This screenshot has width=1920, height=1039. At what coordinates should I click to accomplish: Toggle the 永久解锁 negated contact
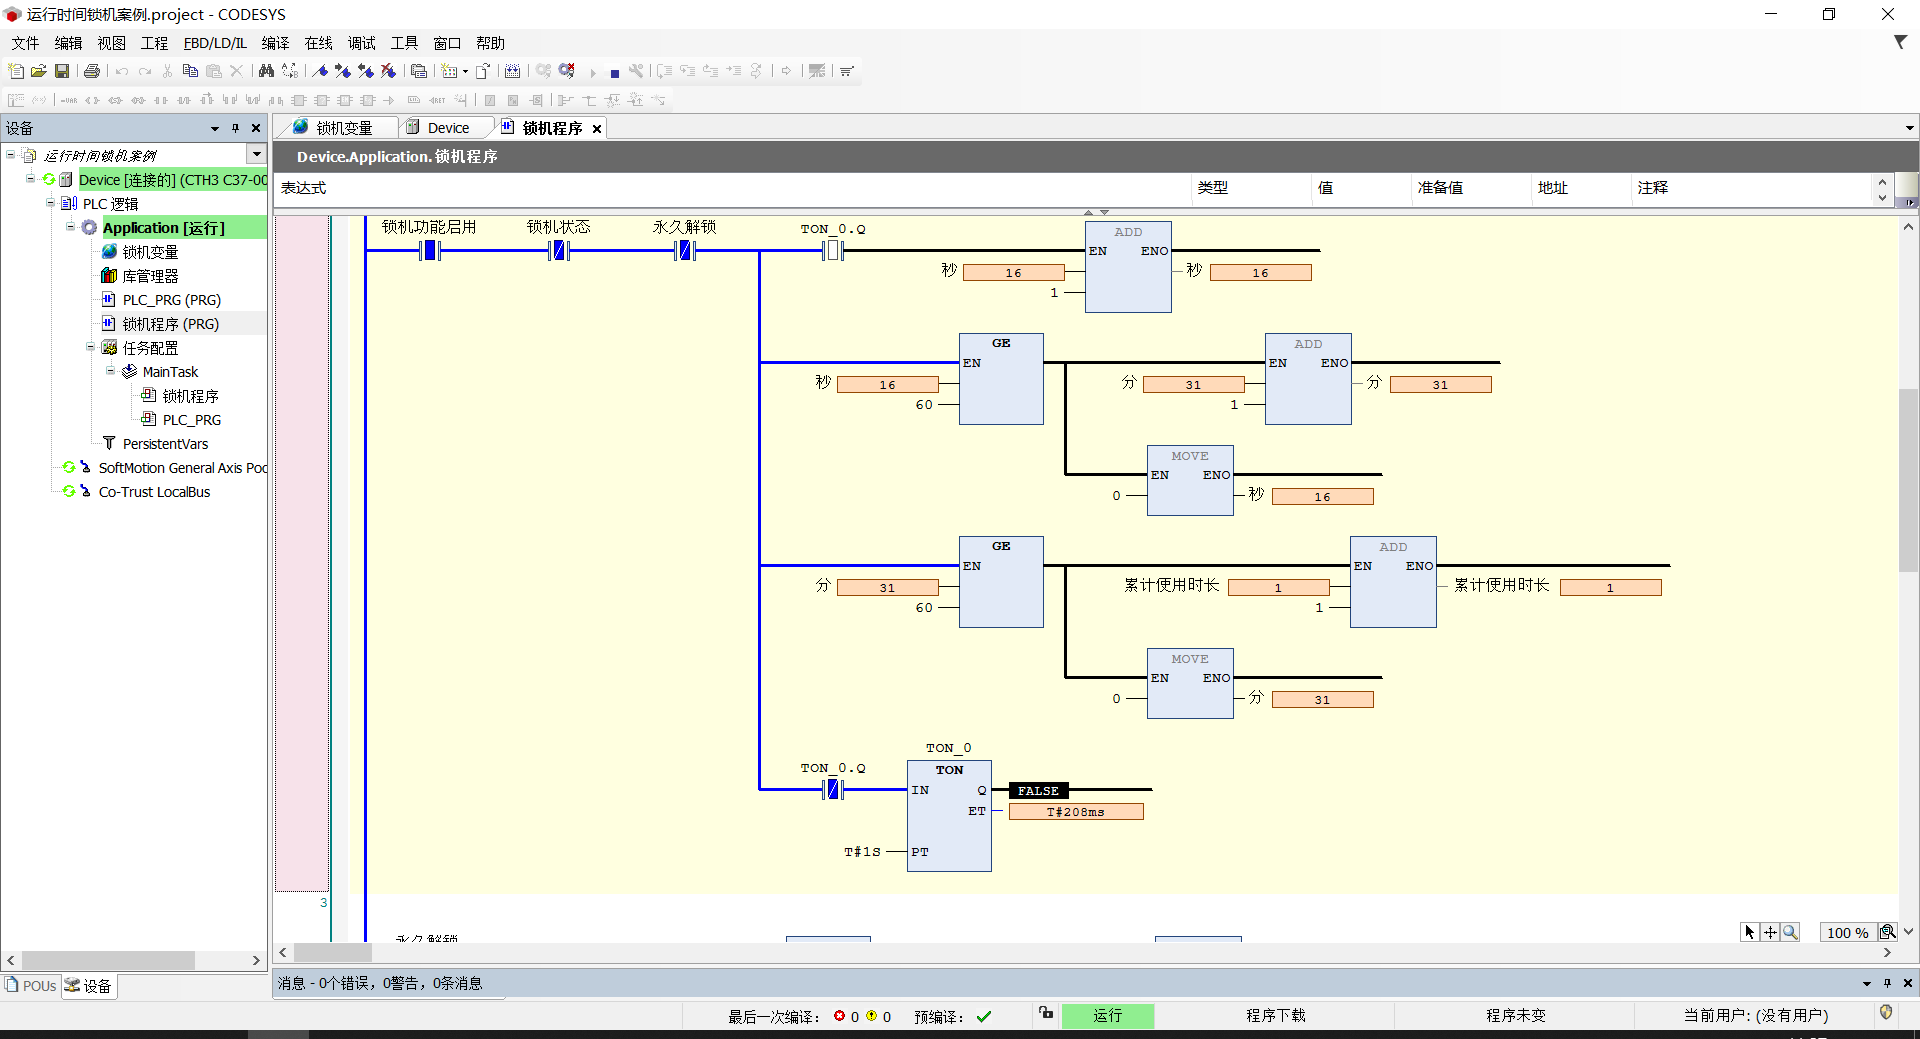[x=685, y=250]
